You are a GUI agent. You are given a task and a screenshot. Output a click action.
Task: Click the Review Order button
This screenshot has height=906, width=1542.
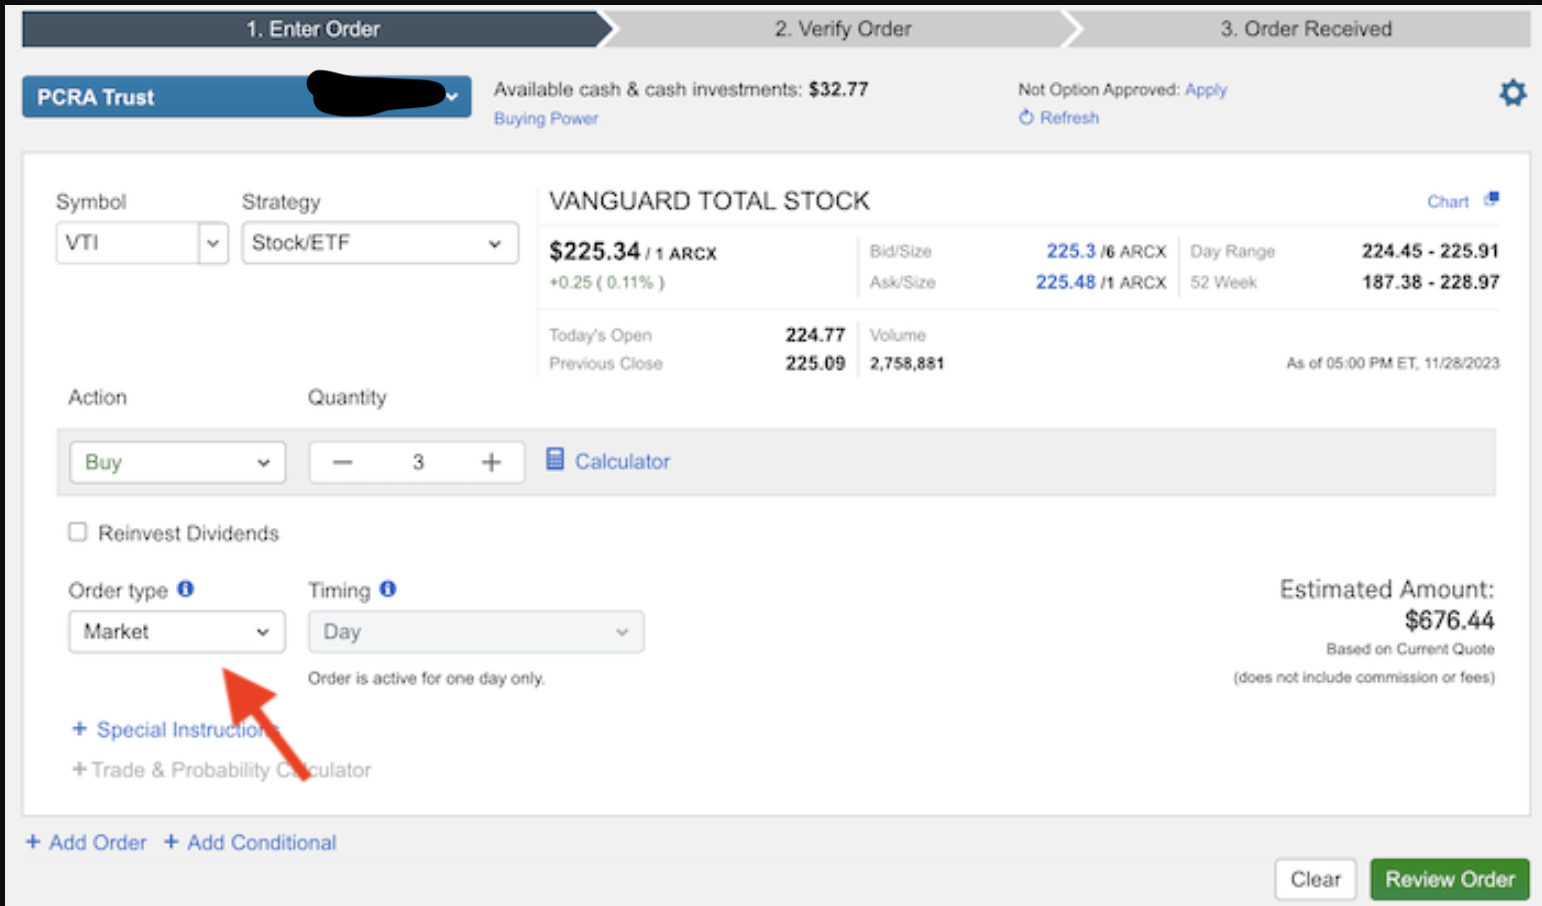pyautogui.click(x=1449, y=879)
